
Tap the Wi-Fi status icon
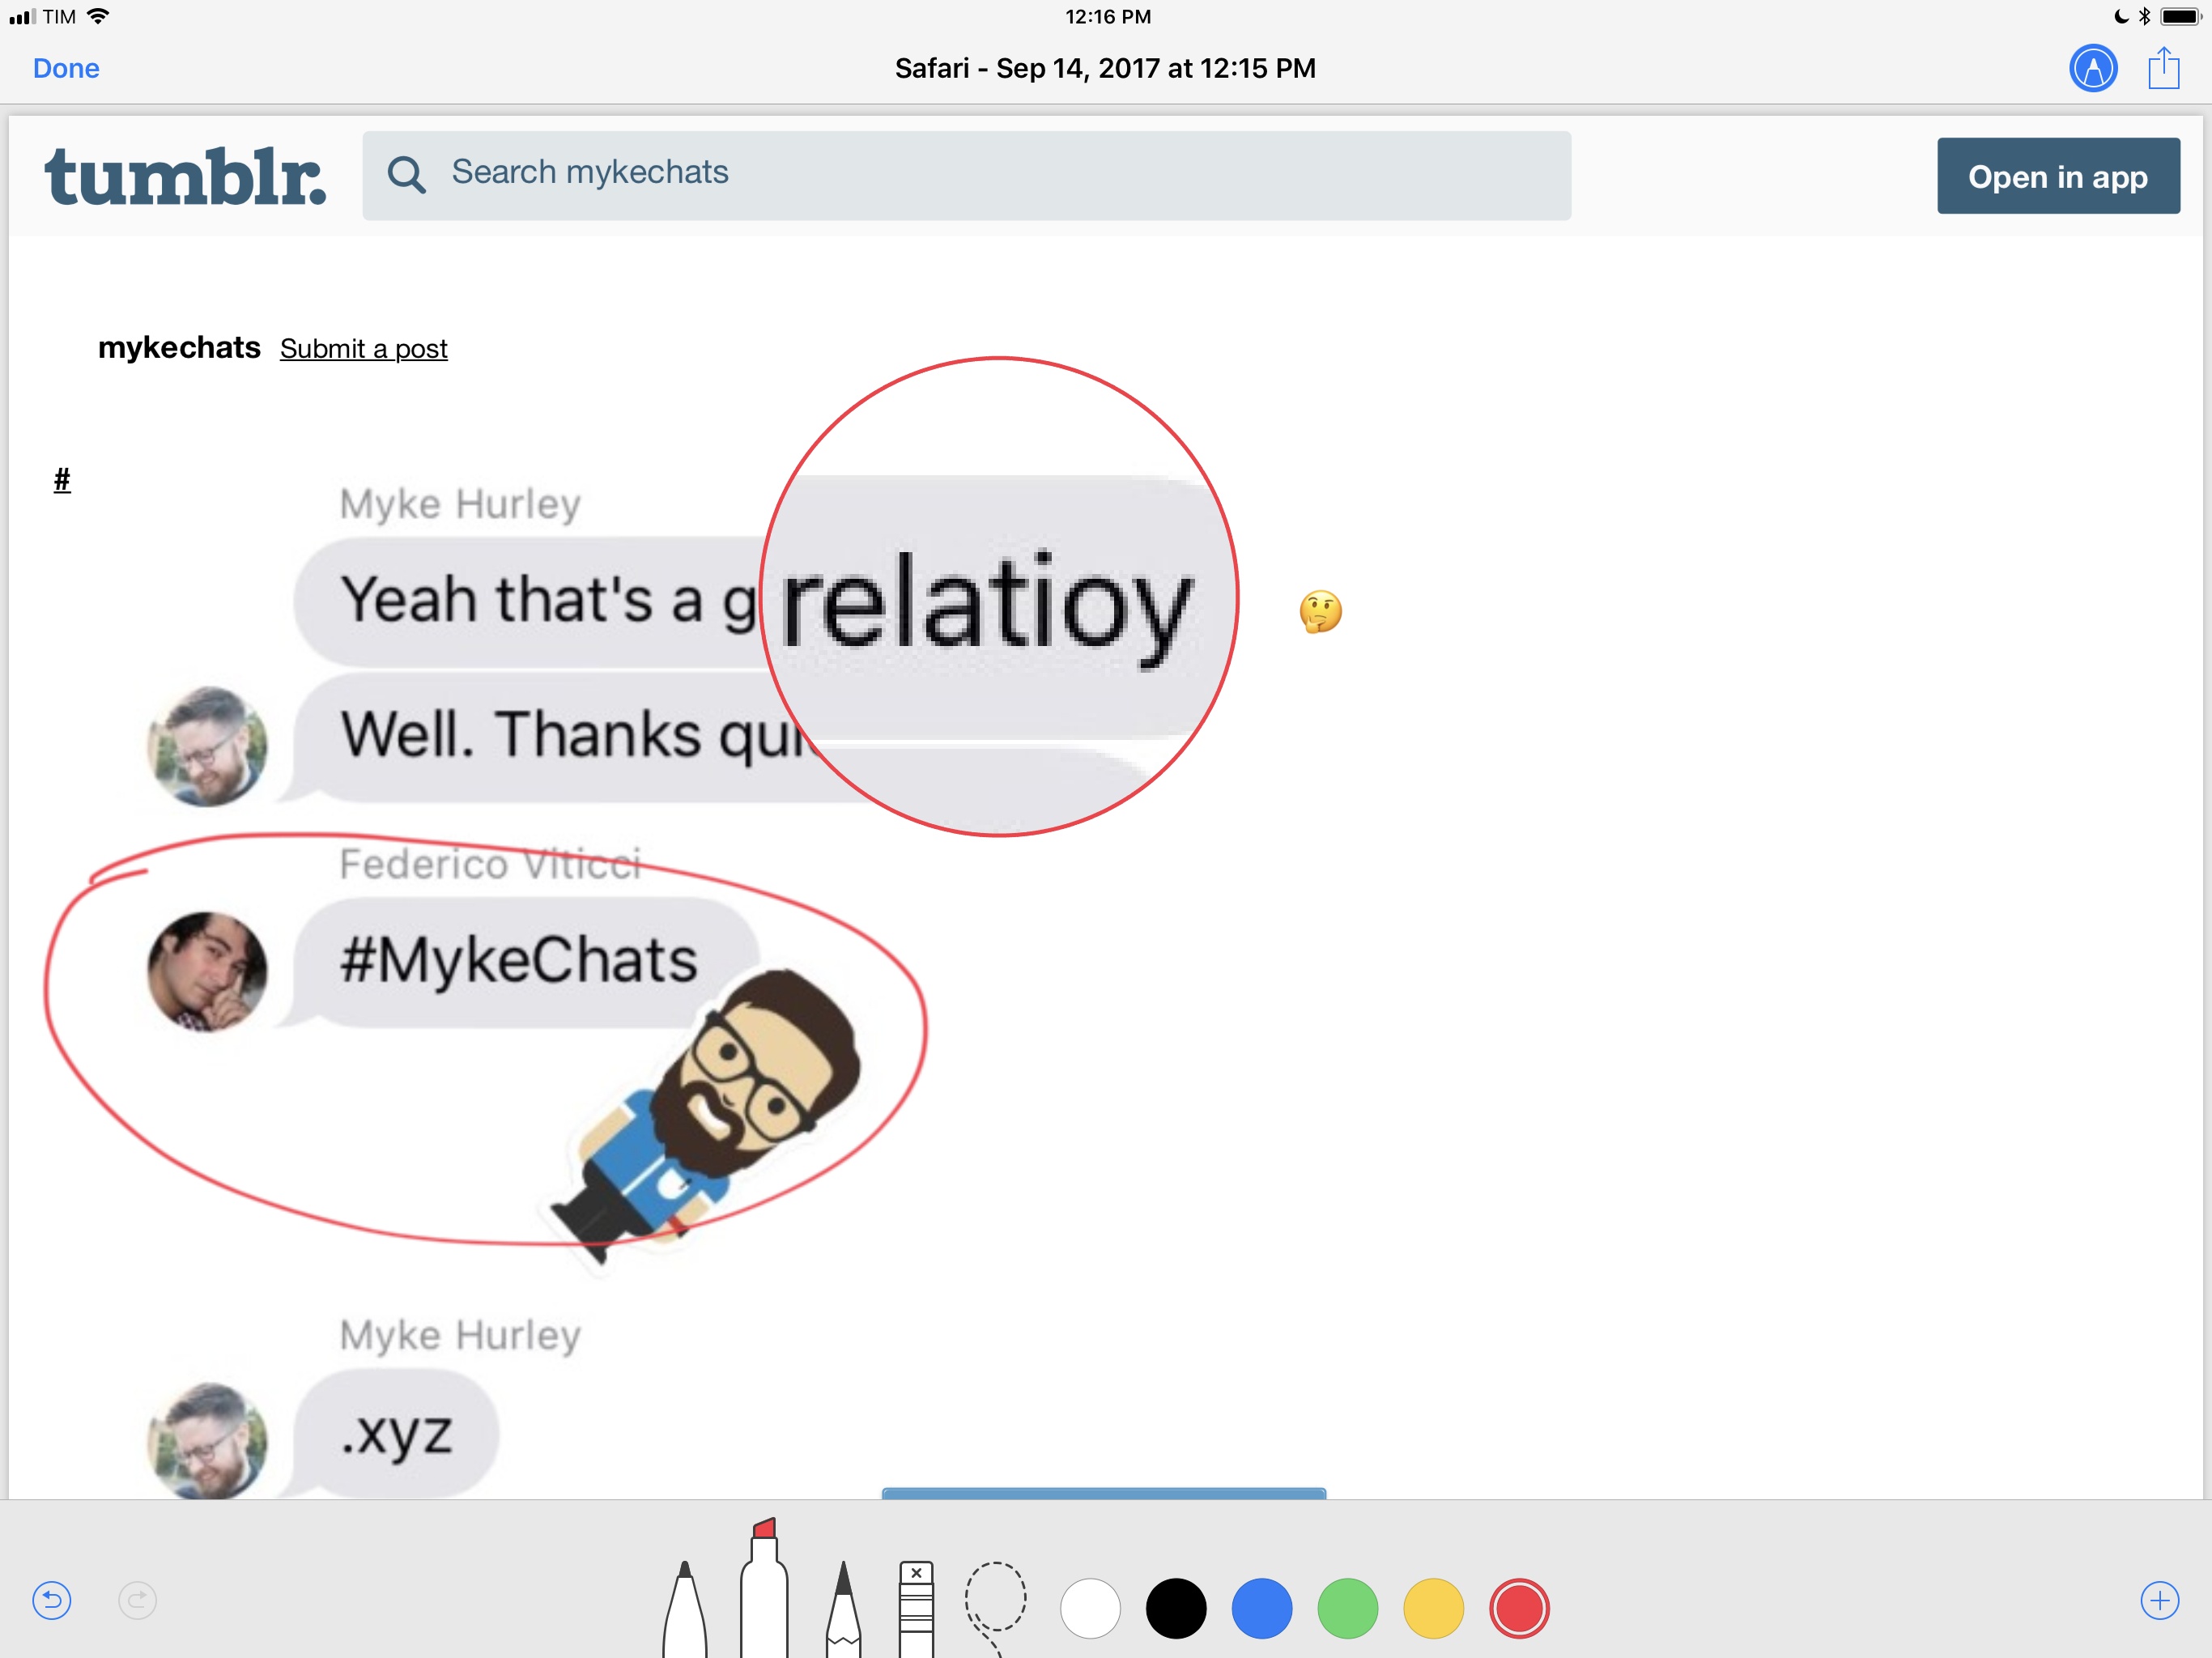[x=98, y=16]
